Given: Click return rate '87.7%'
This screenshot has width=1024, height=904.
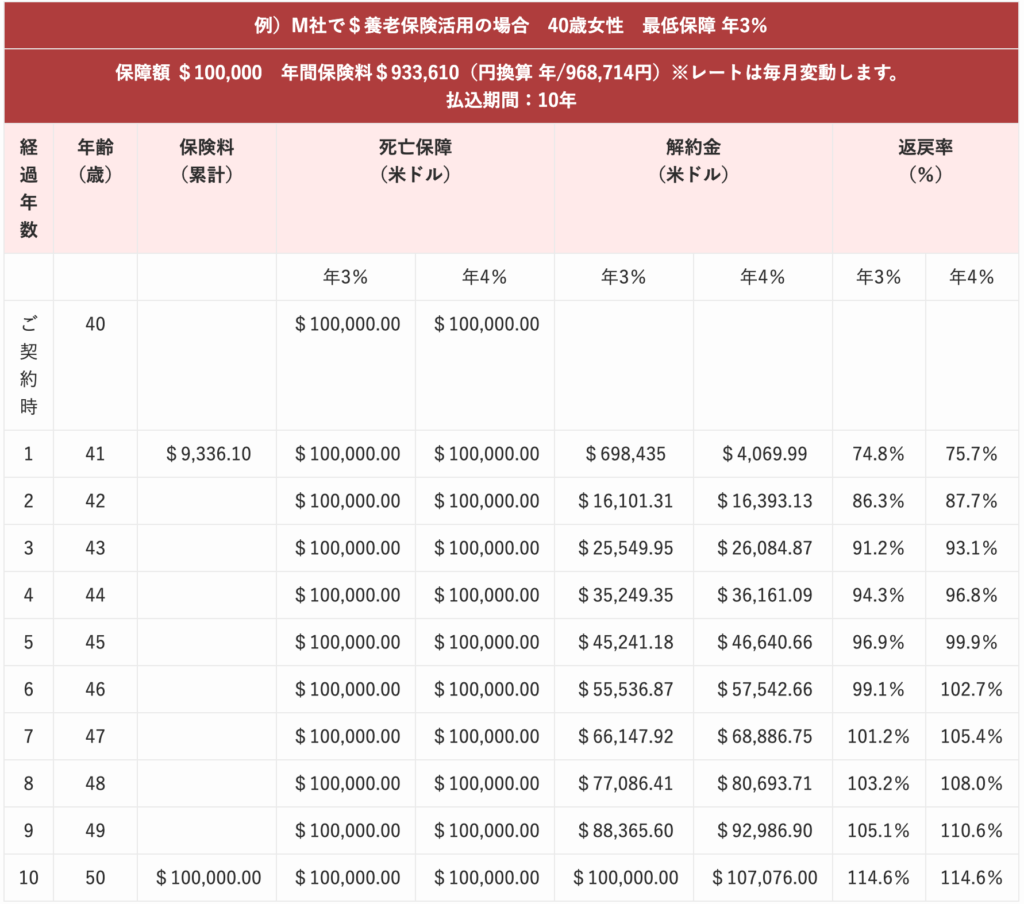Looking at the screenshot, I should coord(972,501).
